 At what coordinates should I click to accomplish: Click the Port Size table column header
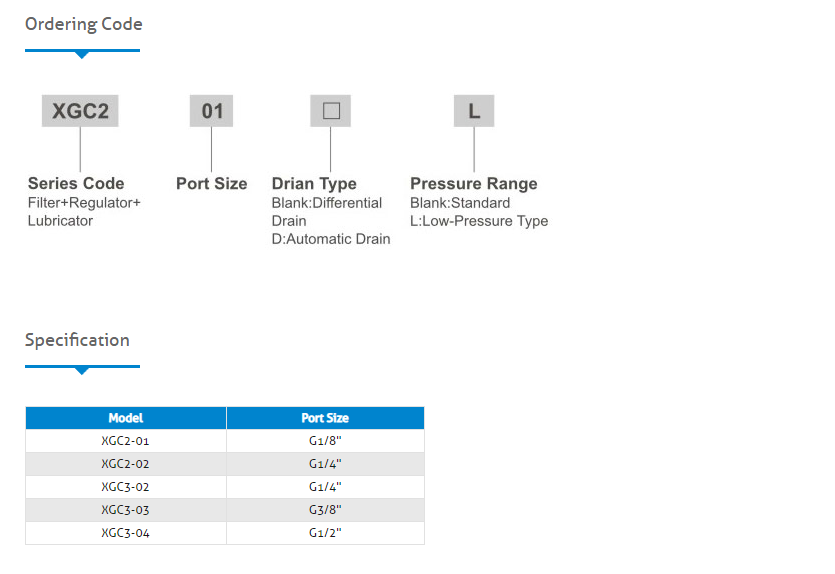pos(325,418)
